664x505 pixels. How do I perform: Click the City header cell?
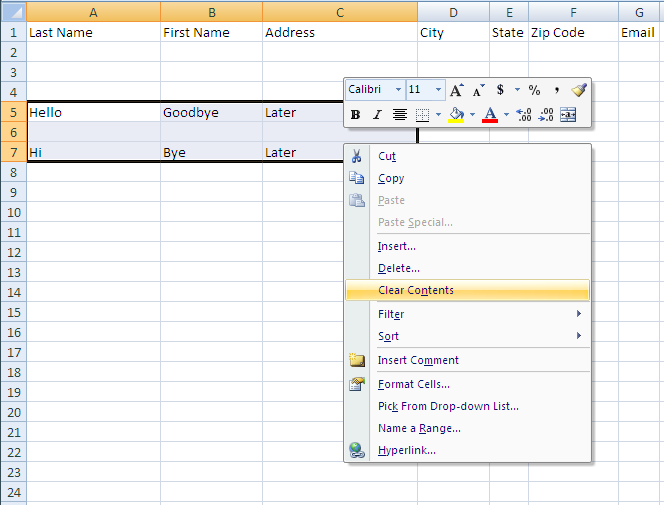[x=454, y=32]
